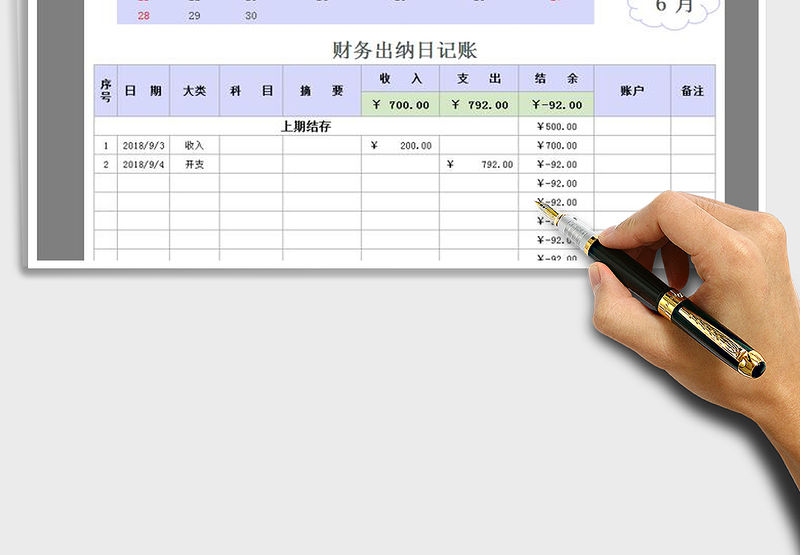Click the 大类 column header

click(194, 91)
